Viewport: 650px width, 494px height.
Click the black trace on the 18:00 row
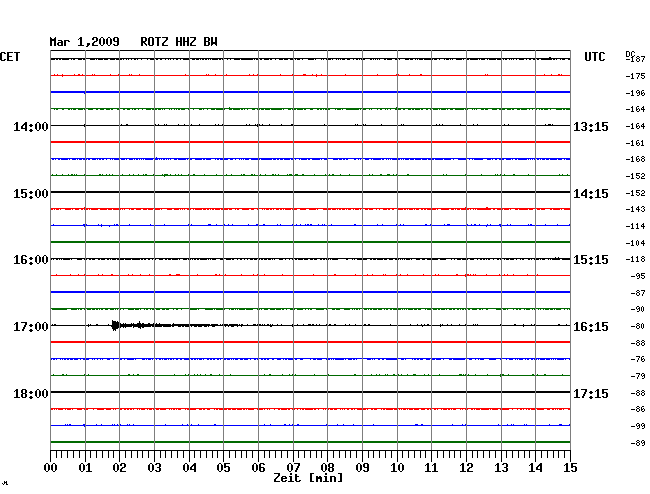coord(310,392)
